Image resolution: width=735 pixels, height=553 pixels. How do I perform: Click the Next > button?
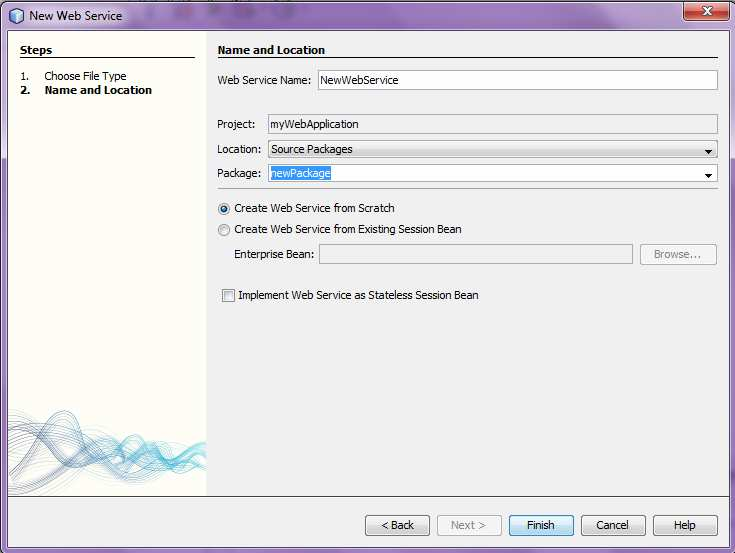coord(469,525)
